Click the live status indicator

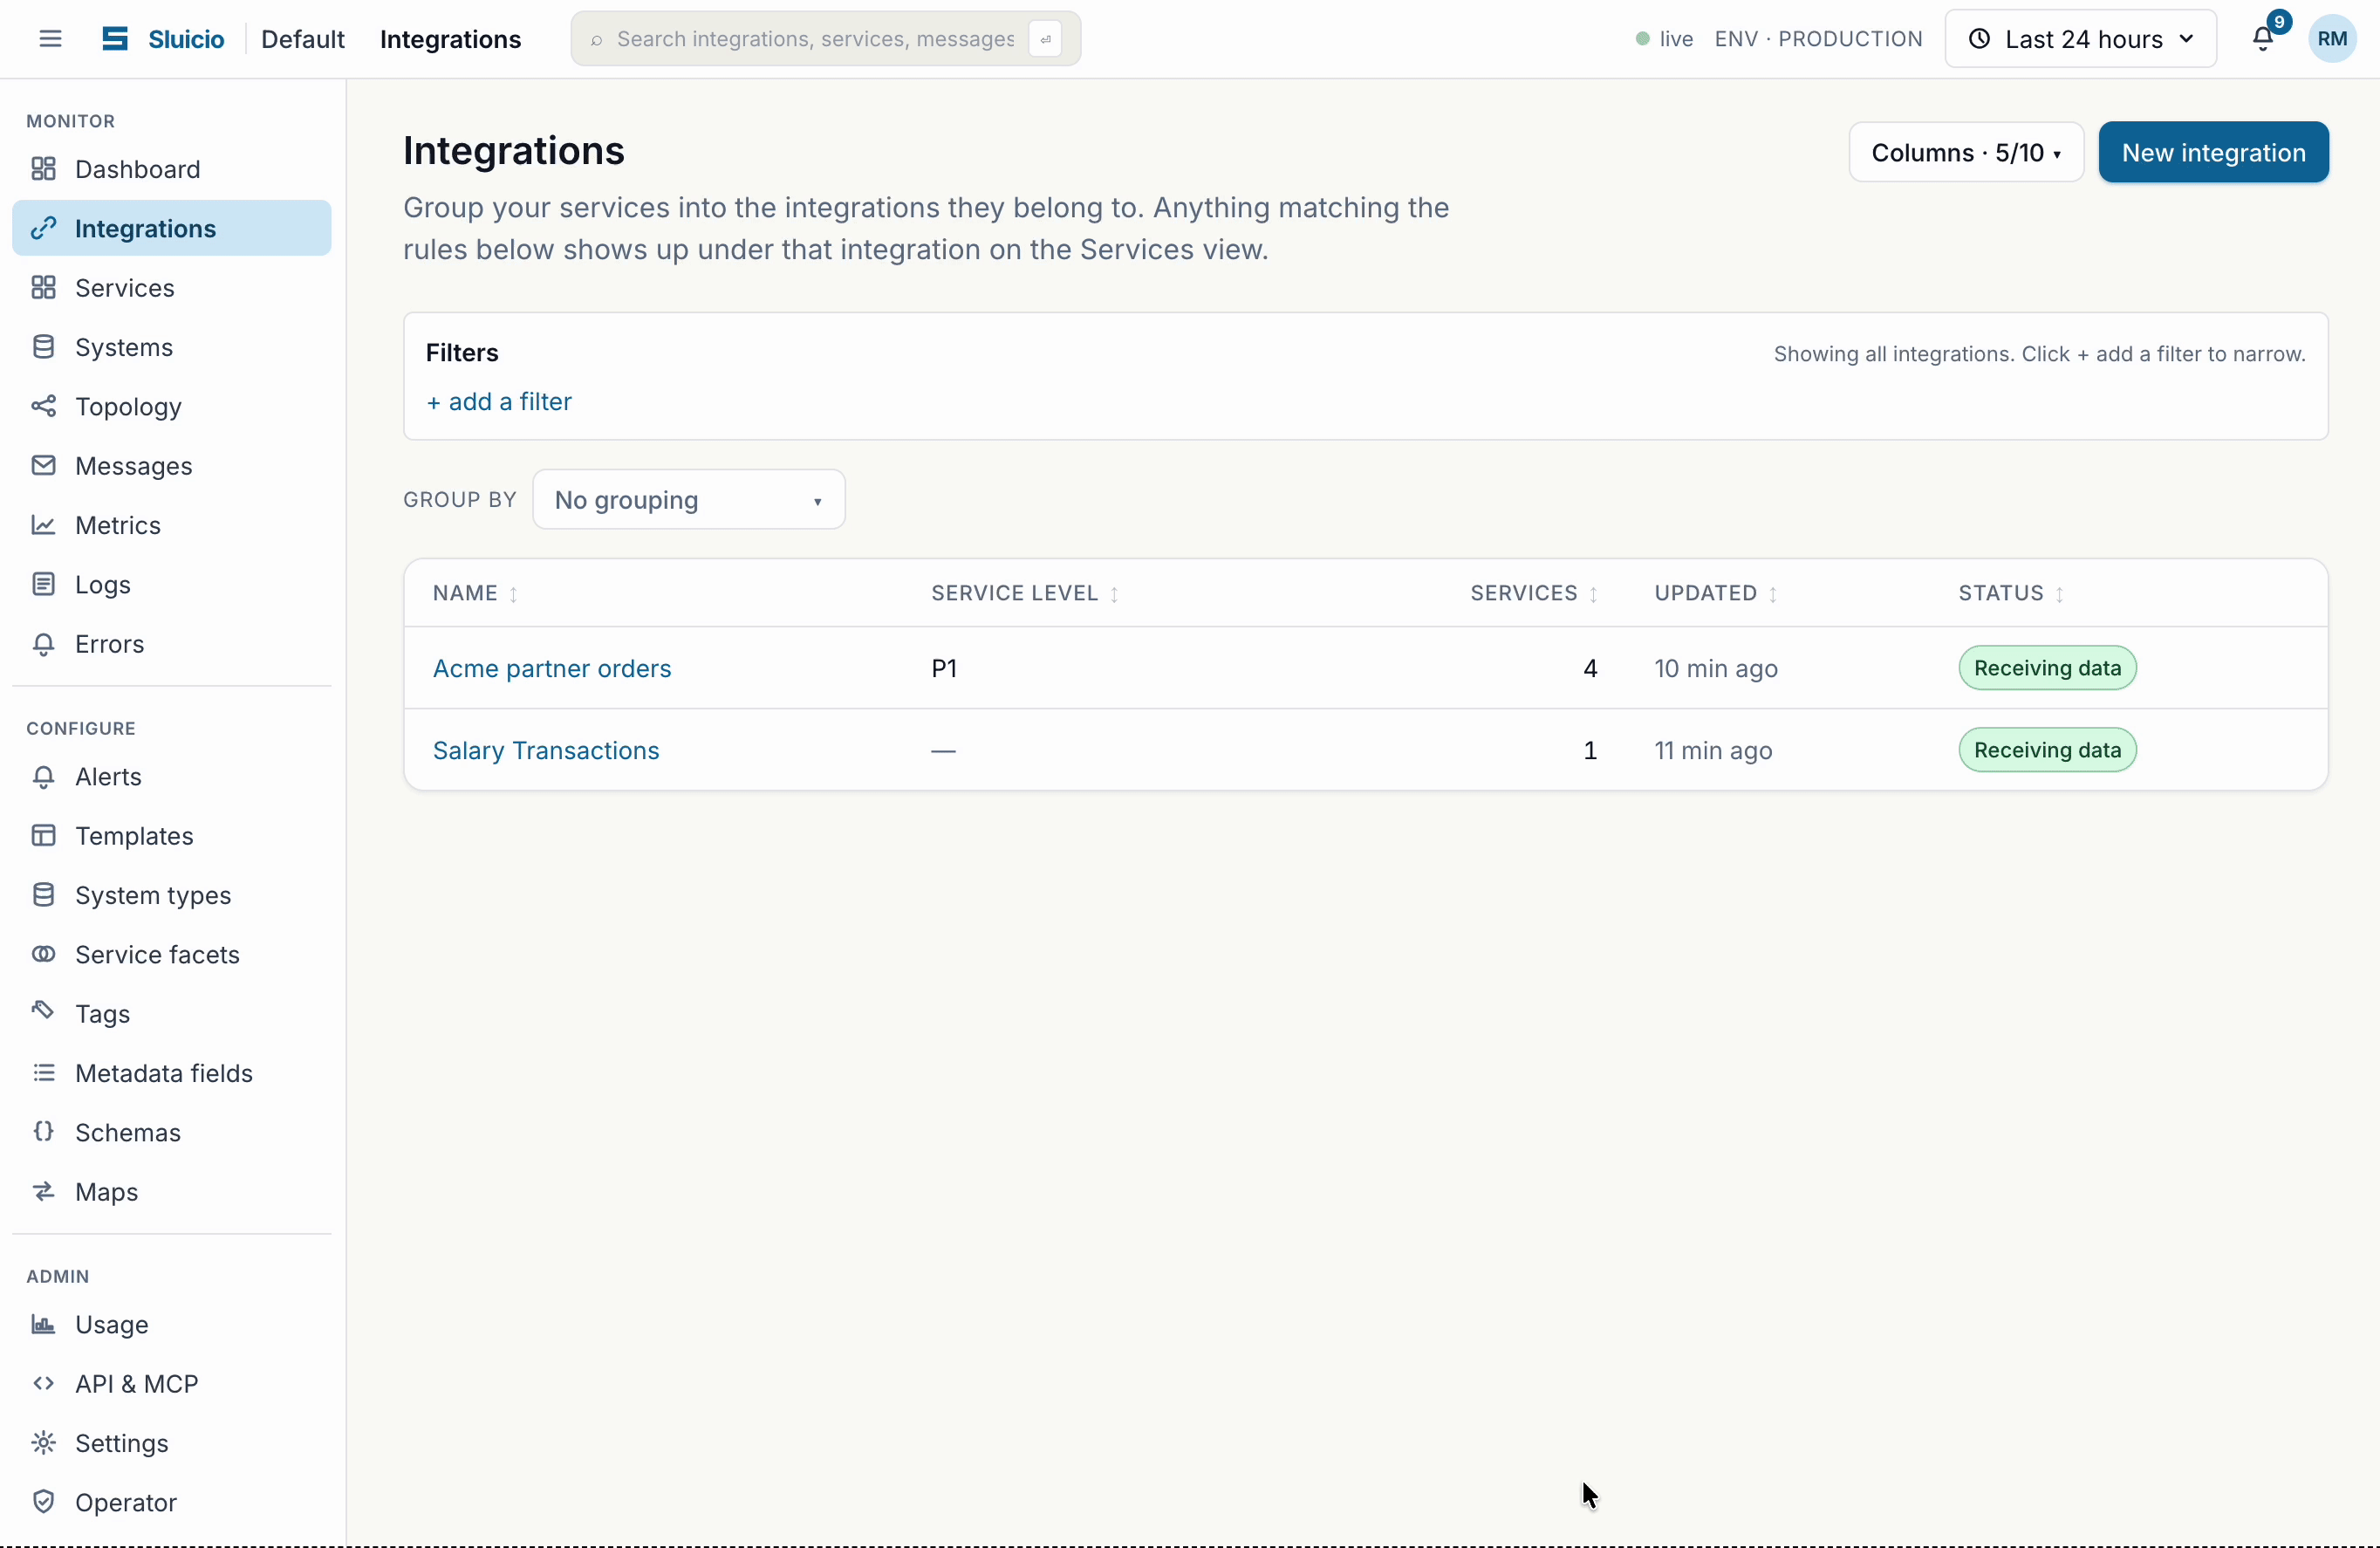[1664, 39]
